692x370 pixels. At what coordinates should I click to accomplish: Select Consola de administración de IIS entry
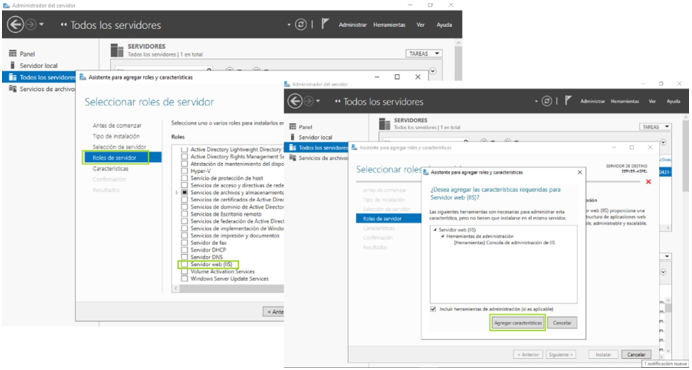(504, 242)
